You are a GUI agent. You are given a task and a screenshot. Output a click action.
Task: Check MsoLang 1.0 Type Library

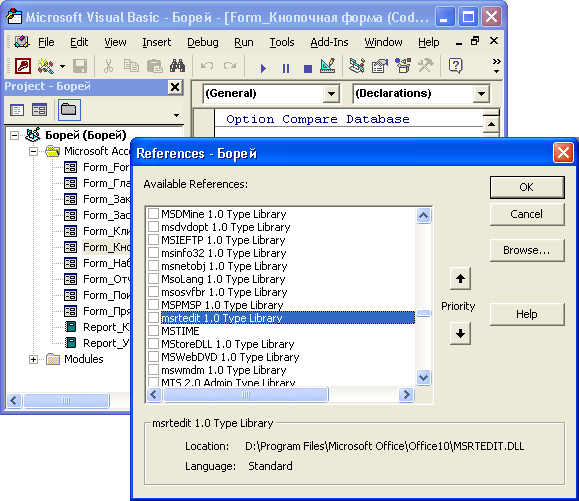pos(153,279)
